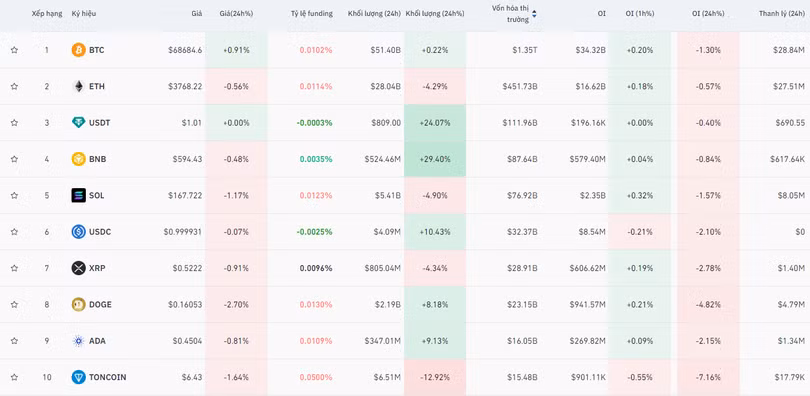Image resolution: width=810 pixels, height=396 pixels.
Task: Star DOGE as a favorite
Action: click(x=14, y=305)
